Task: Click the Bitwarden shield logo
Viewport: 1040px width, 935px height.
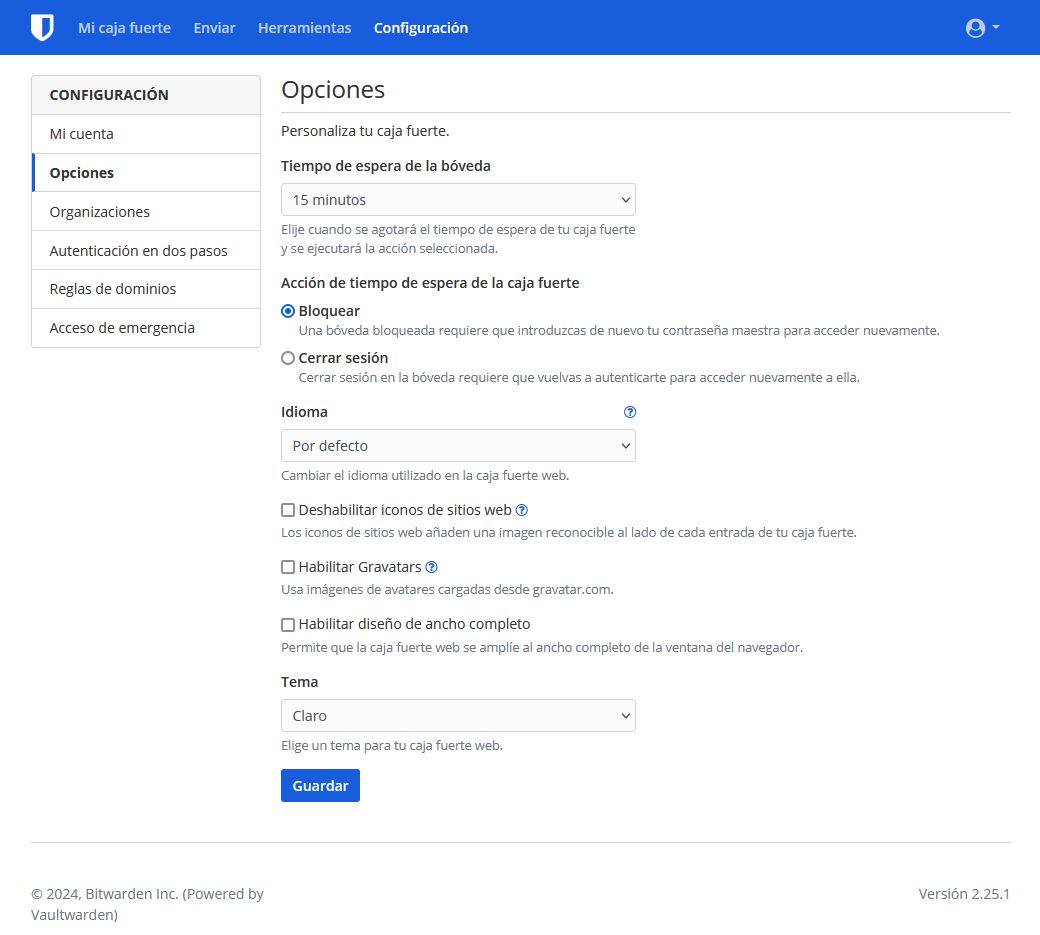Action: (x=41, y=28)
